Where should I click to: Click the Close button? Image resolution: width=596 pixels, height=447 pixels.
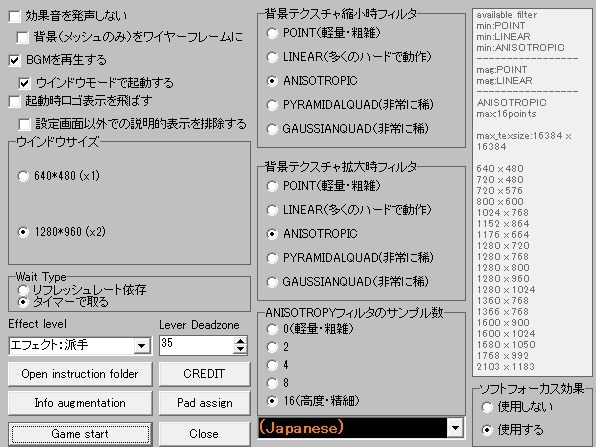[x=204, y=434]
